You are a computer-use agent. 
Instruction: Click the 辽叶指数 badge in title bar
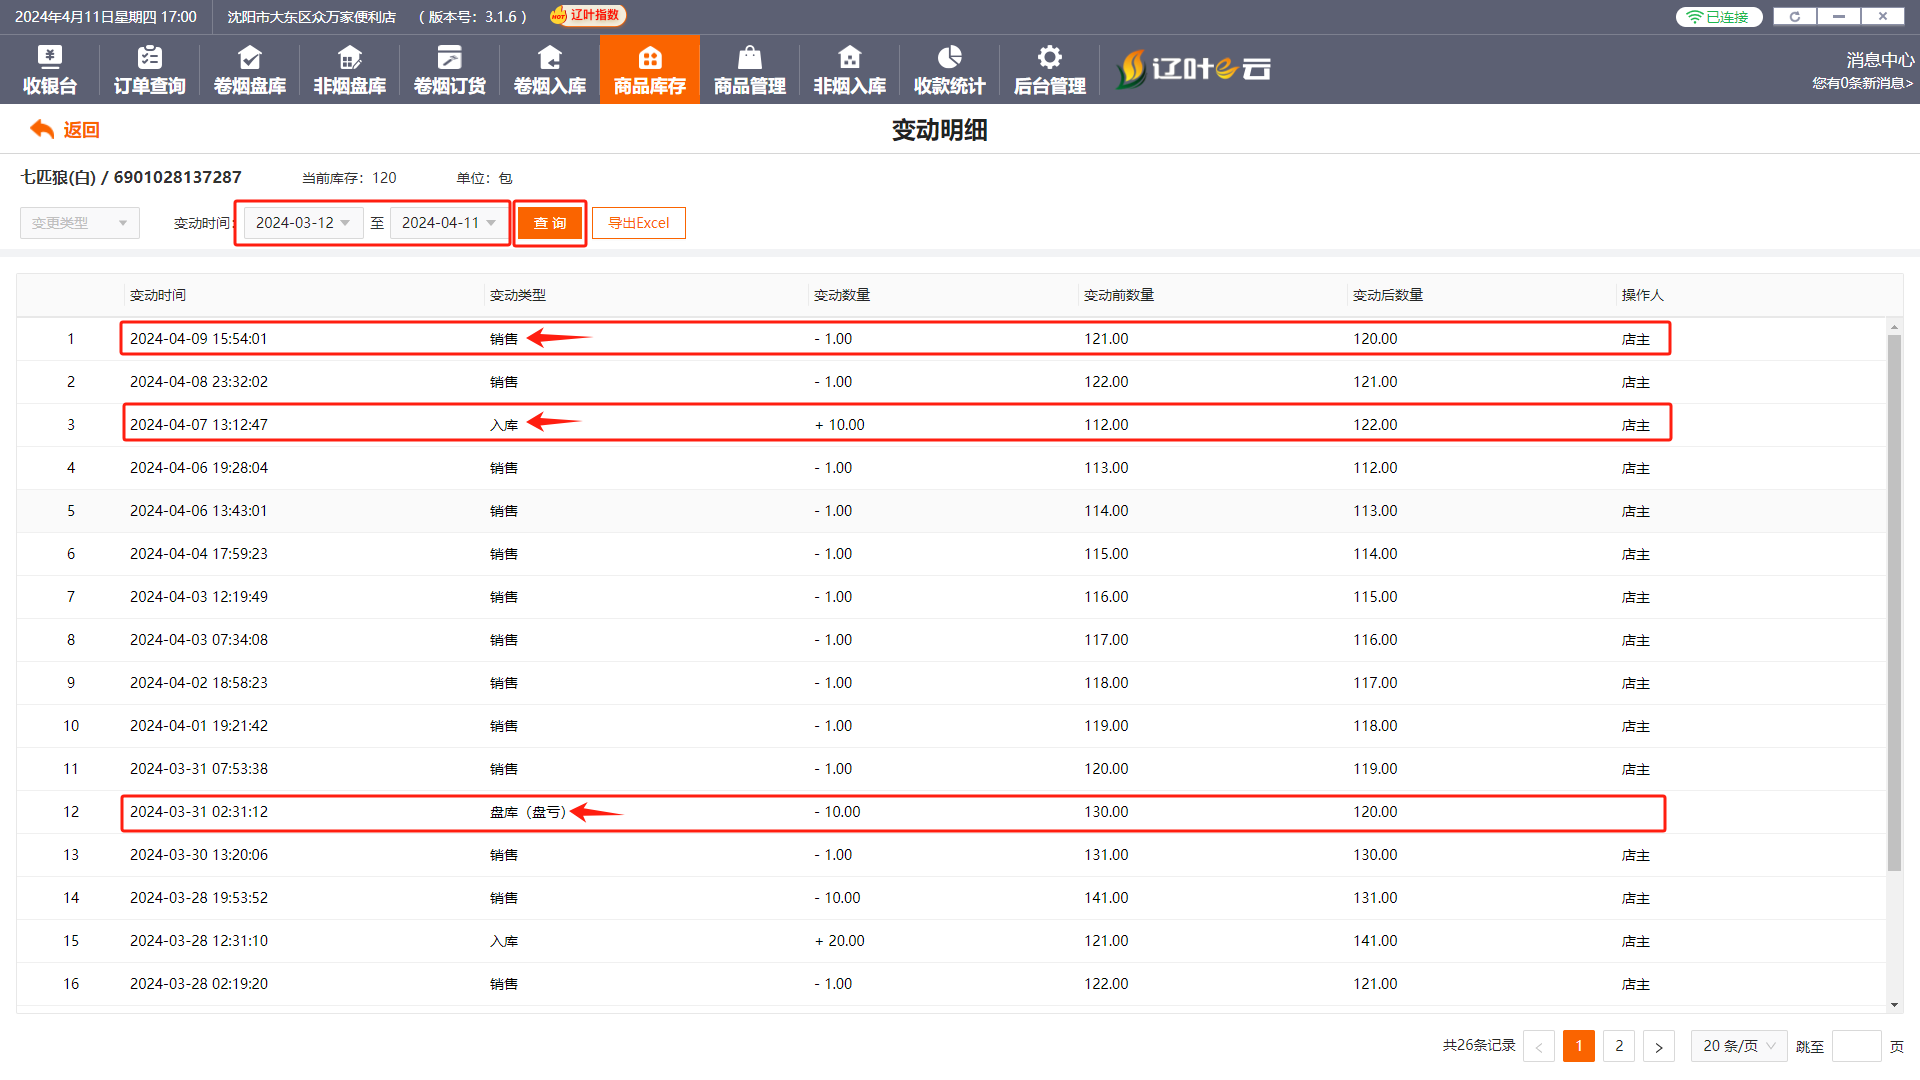coord(588,16)
